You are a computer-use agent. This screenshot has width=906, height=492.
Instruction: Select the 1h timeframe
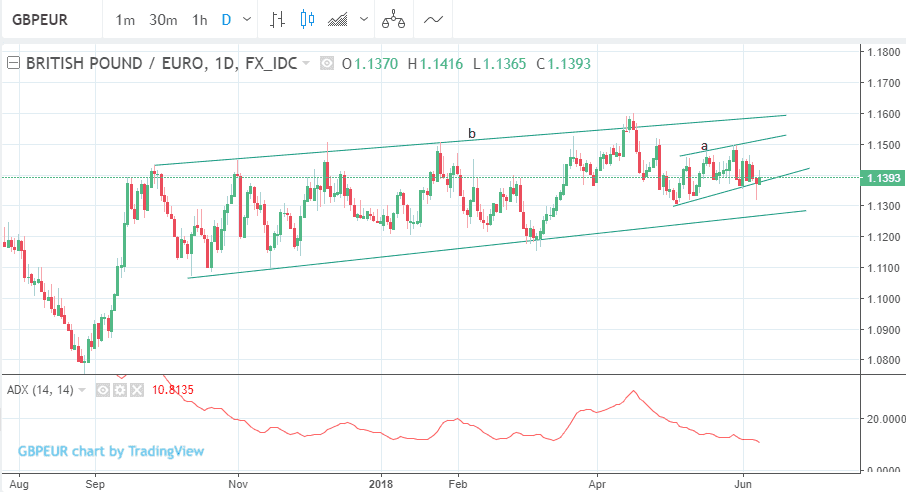(199, 20)
